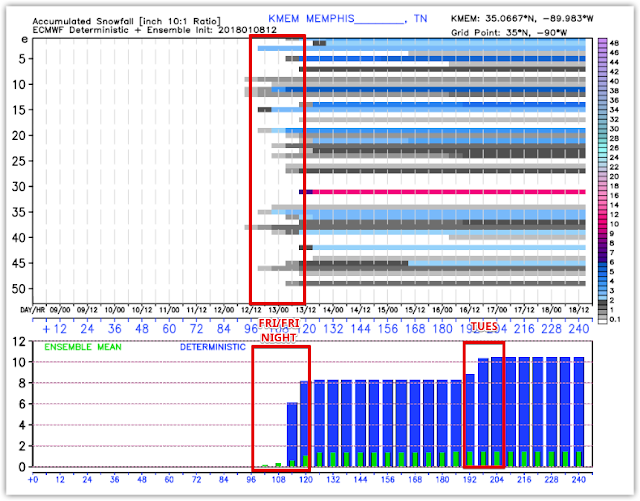Click ensemble member axis label '5'
Viewport: 640px width, 501px height.
tap(21, 59)
